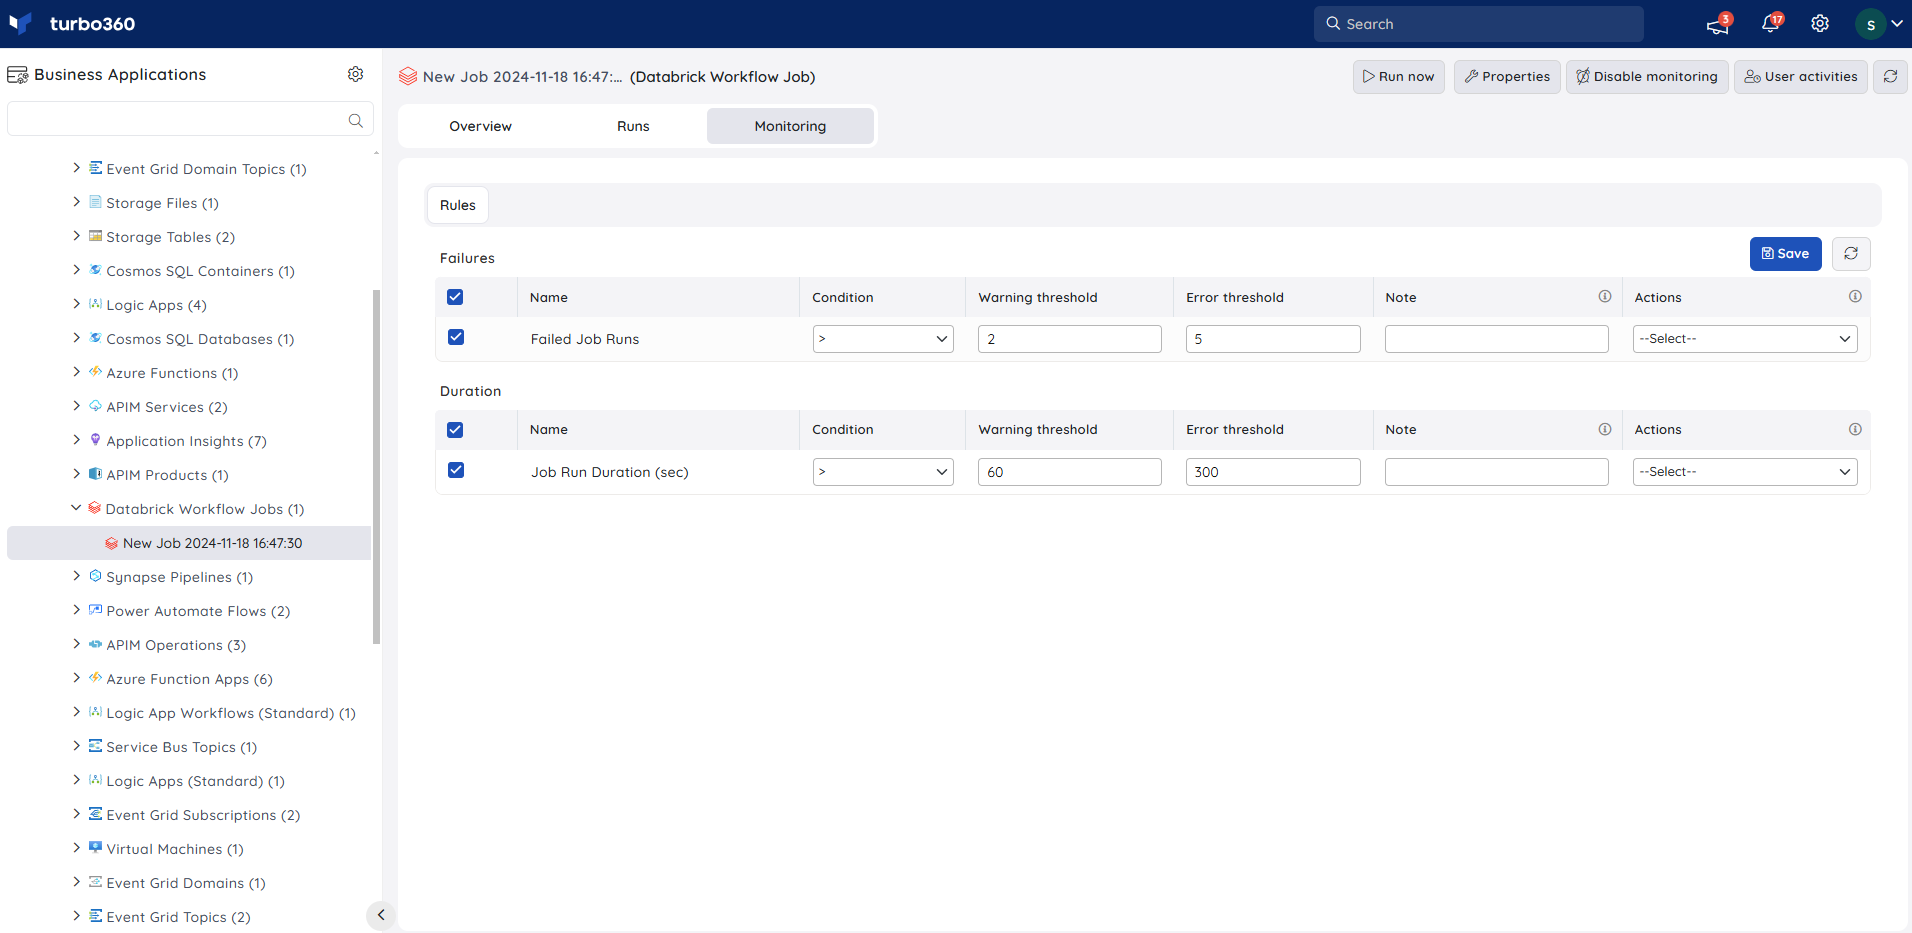This screenshot has height=933, width=1912.
Task: Open the announcements megaphone icon
Action: point(1717,25)
